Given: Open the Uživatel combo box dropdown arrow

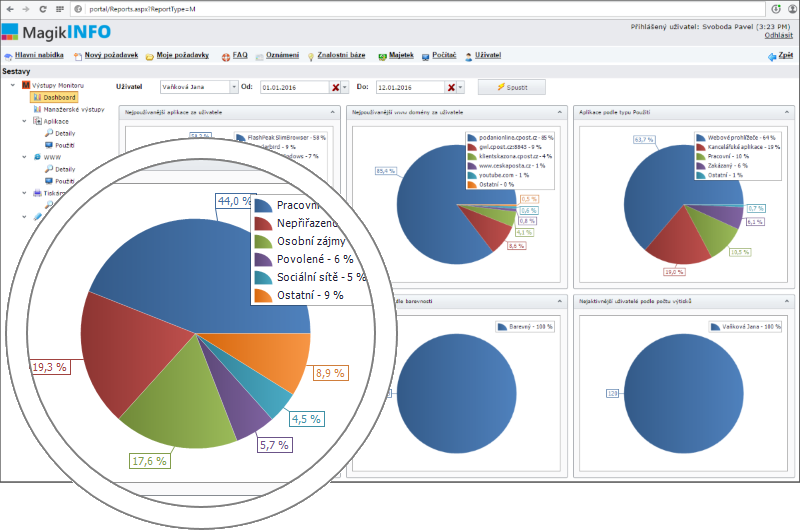Looking at the screenshot, I should pos(234,87).
